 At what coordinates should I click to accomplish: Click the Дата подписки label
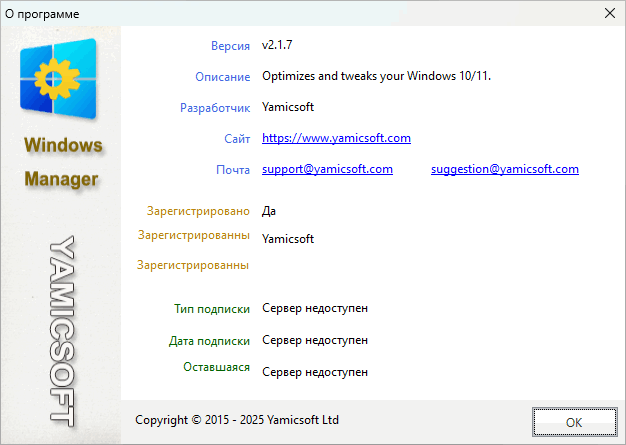click(x=209, y=341)
